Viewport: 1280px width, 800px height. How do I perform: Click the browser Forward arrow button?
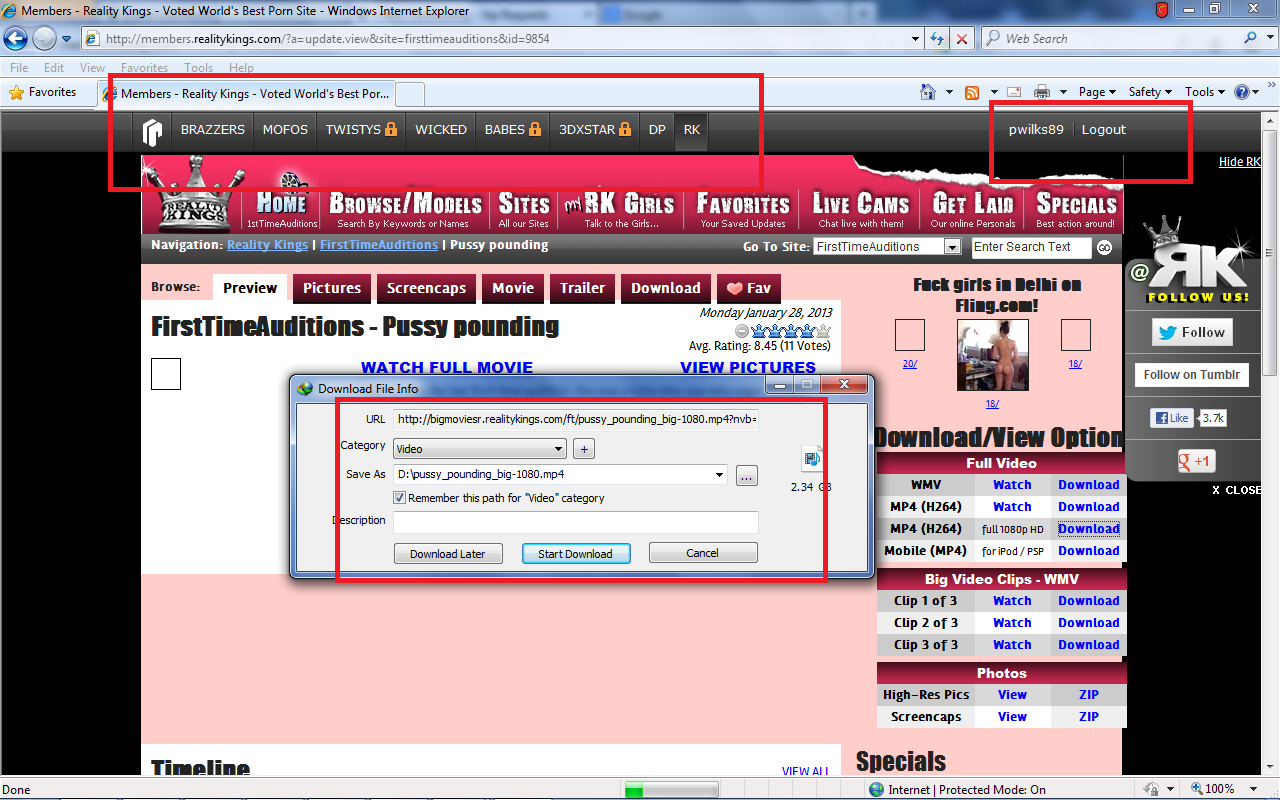click(x=44, y=39)
